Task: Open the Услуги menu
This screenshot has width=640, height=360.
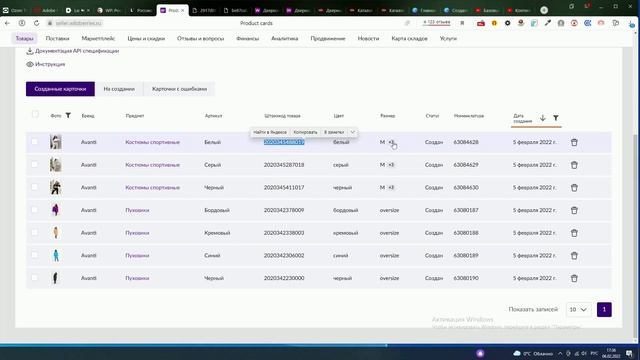Action: (448, 38)
